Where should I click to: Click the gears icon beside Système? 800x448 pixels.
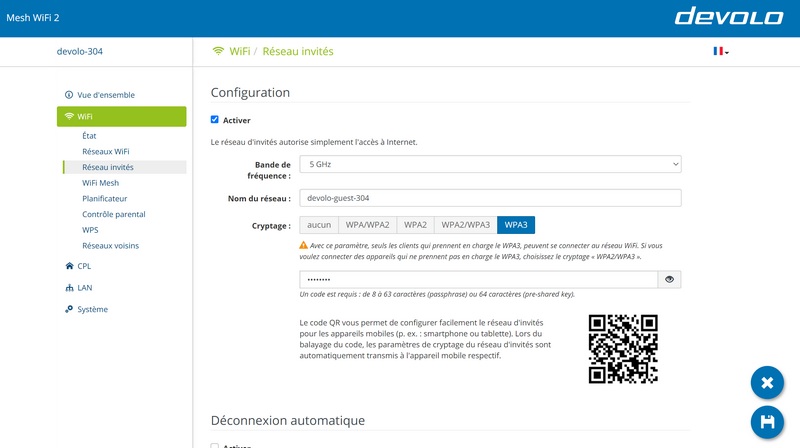(69, 309)
